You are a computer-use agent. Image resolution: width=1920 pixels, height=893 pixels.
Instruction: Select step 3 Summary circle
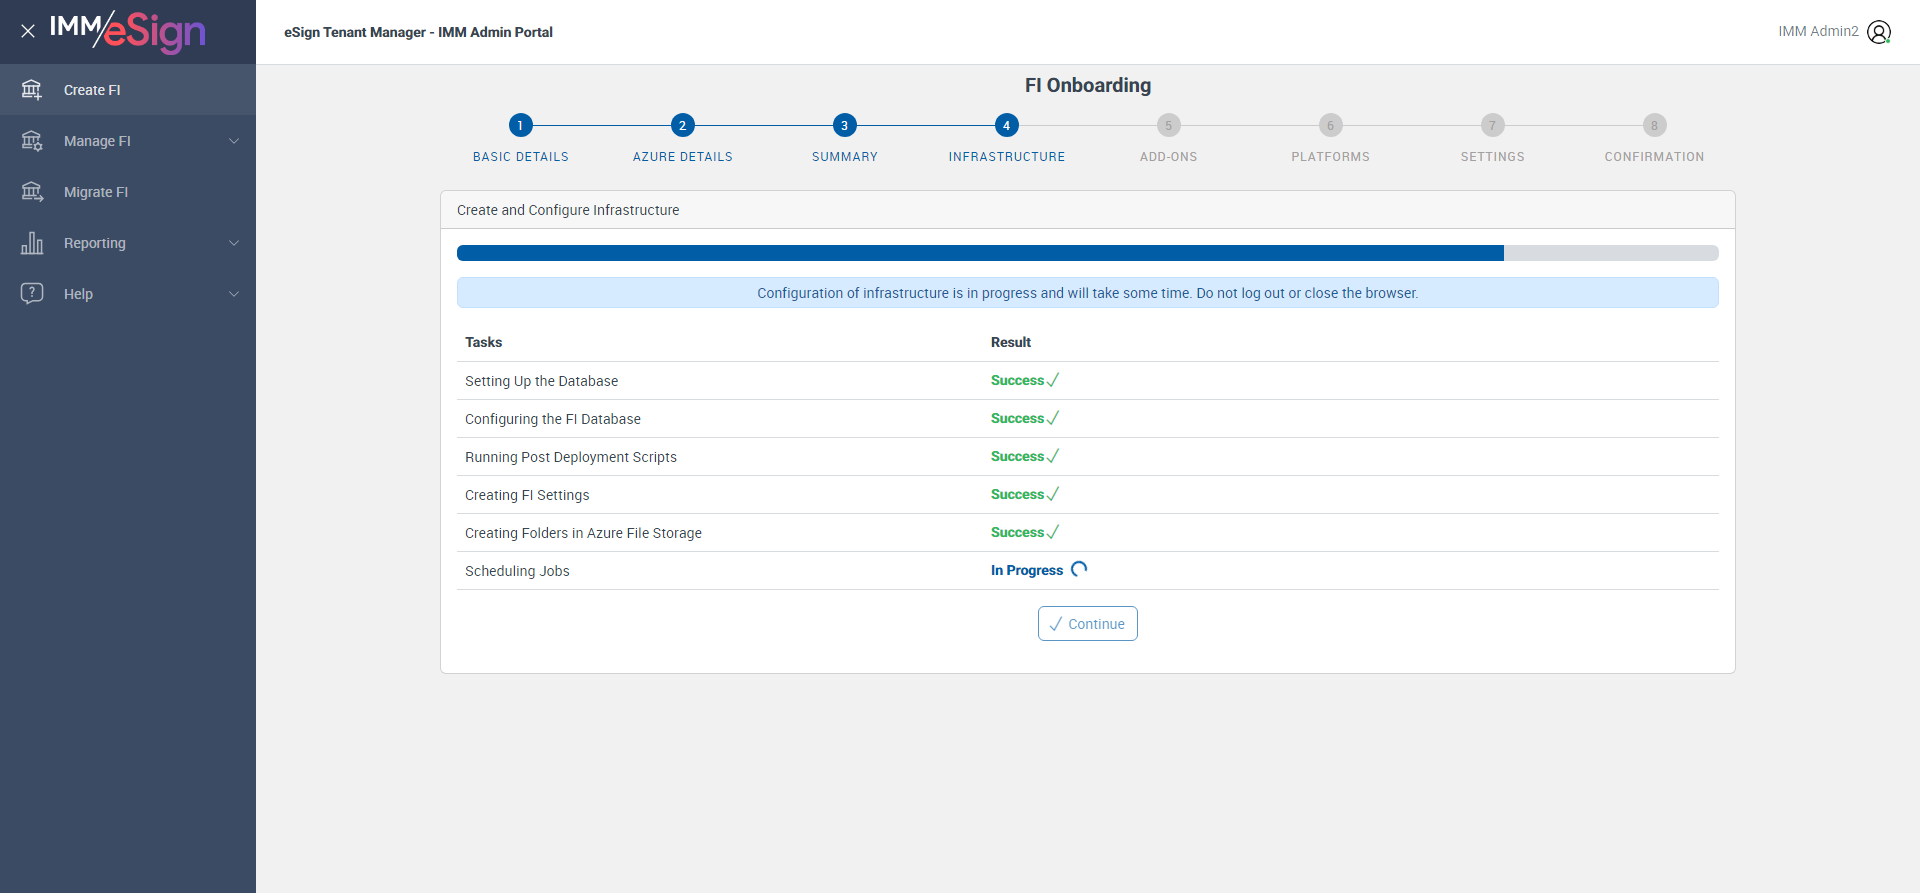[844, 125]
